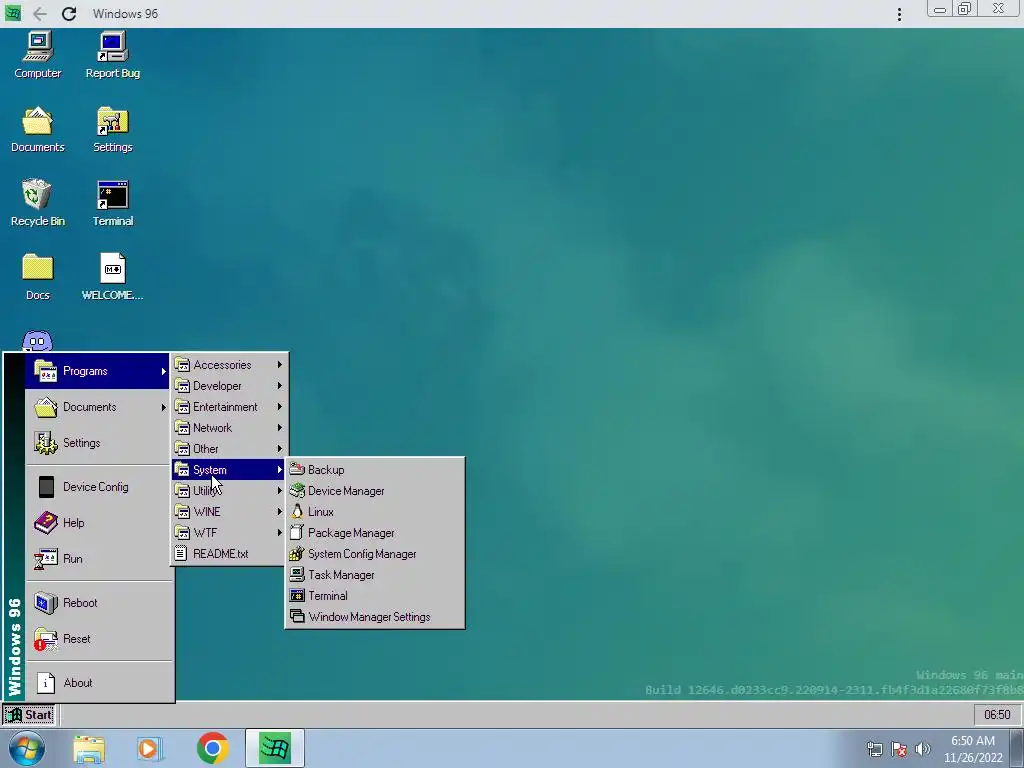This screenshot has height=768, width=1024.
Task: Expand the Developer programs folder
Action: coord(229,385)
